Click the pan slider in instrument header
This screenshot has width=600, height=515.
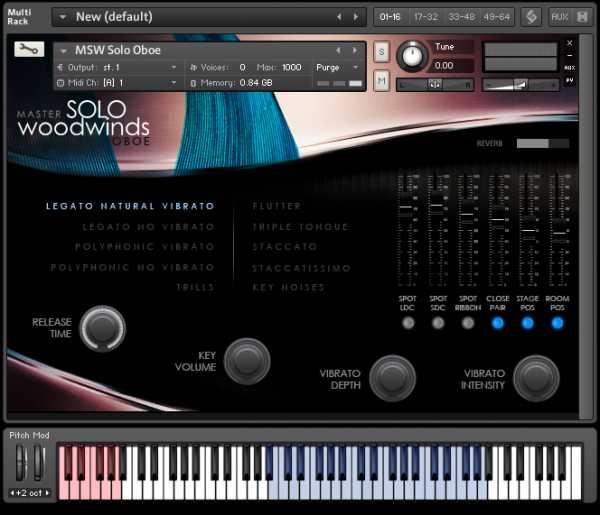coord(435,84)
